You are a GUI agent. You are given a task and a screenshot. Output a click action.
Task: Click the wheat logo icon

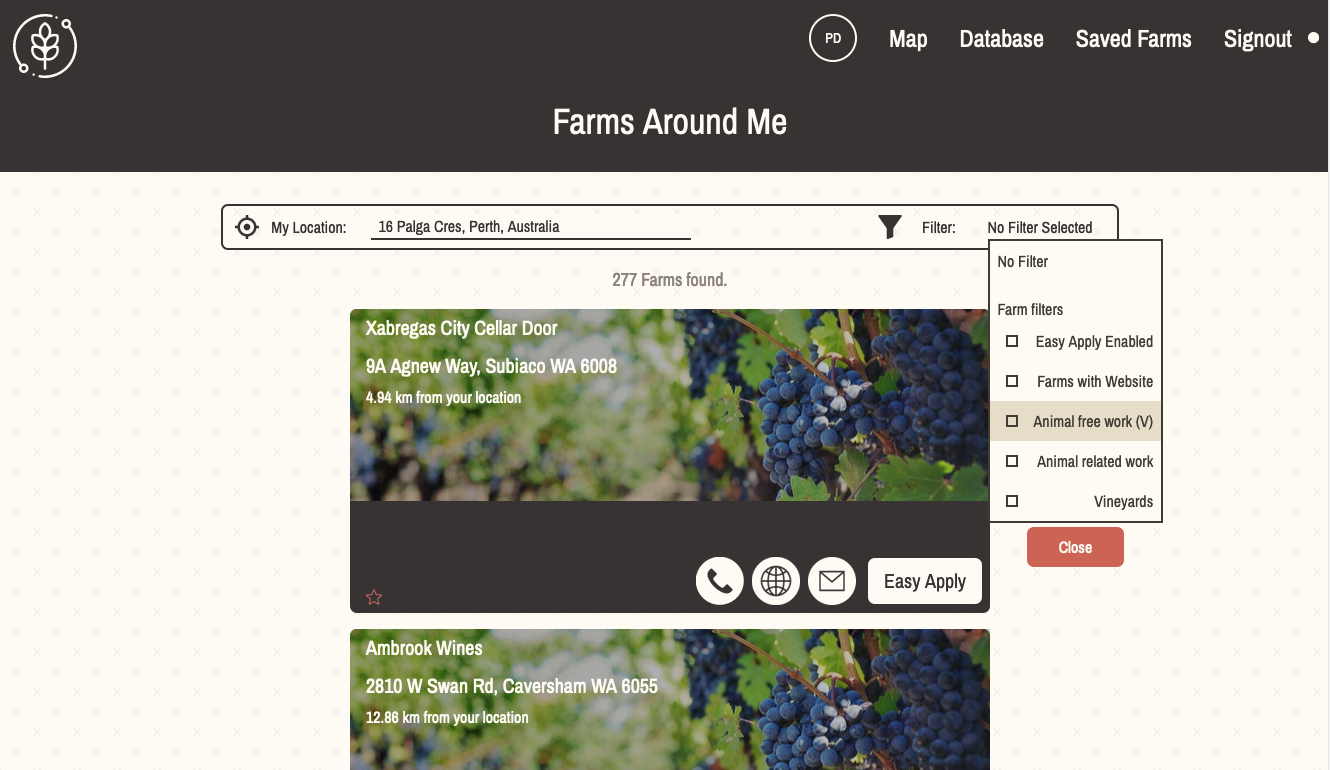(45, 45)
